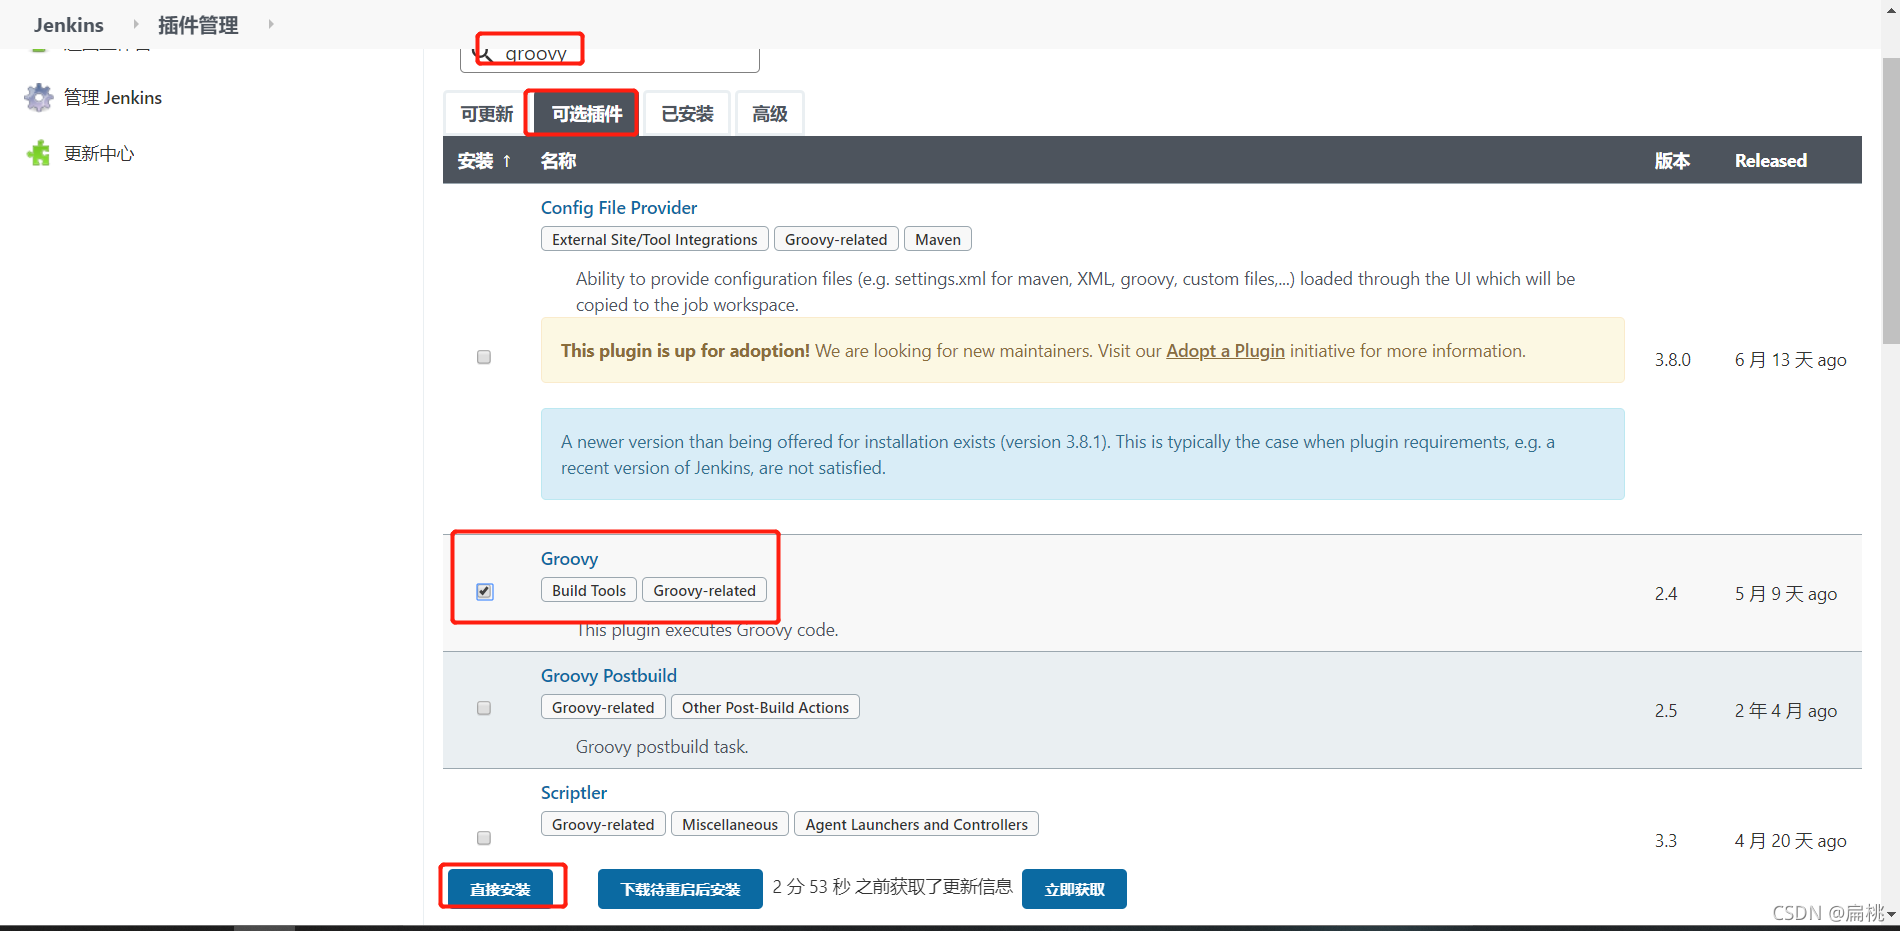Click 'This plugin executes Groovy code.' description
This screenshot has height=931, width=1900.
(x=707, y=630)
